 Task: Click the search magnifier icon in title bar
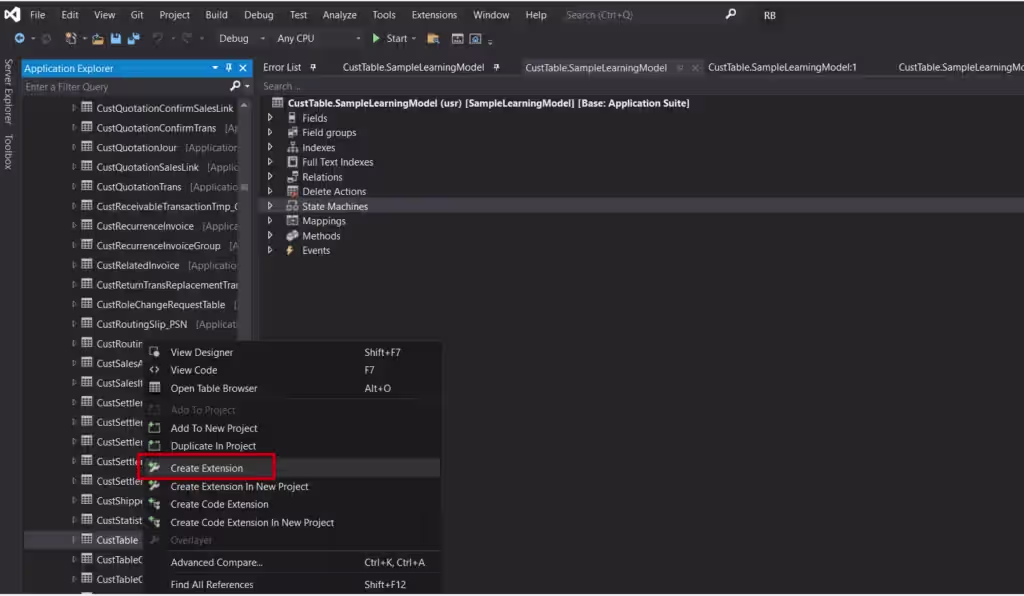pyautogui.click(x=731, y=14)
